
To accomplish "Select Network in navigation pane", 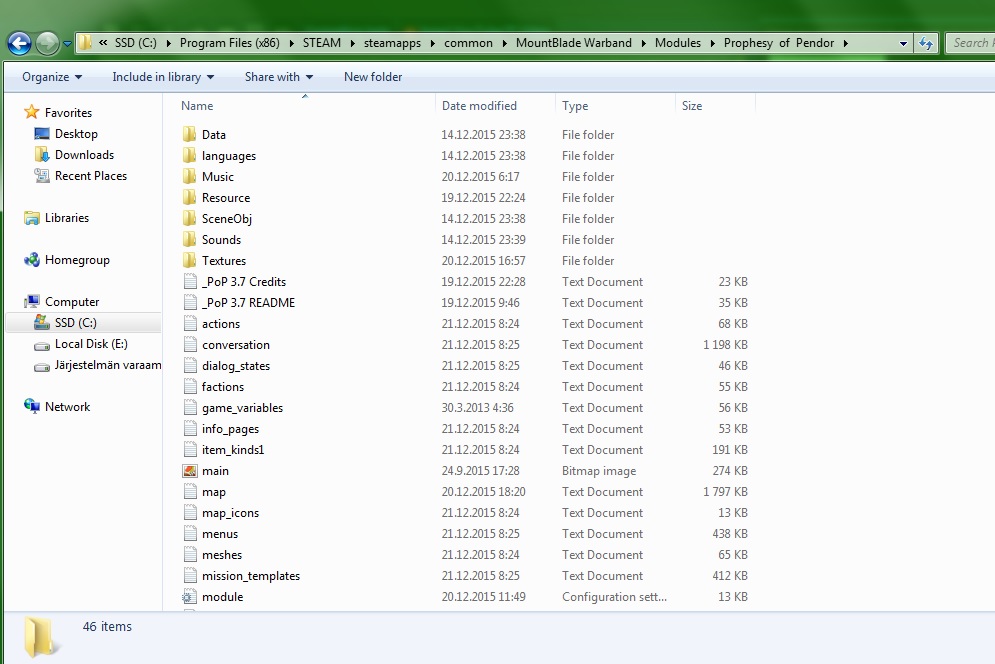I will (x=67, y=406).
